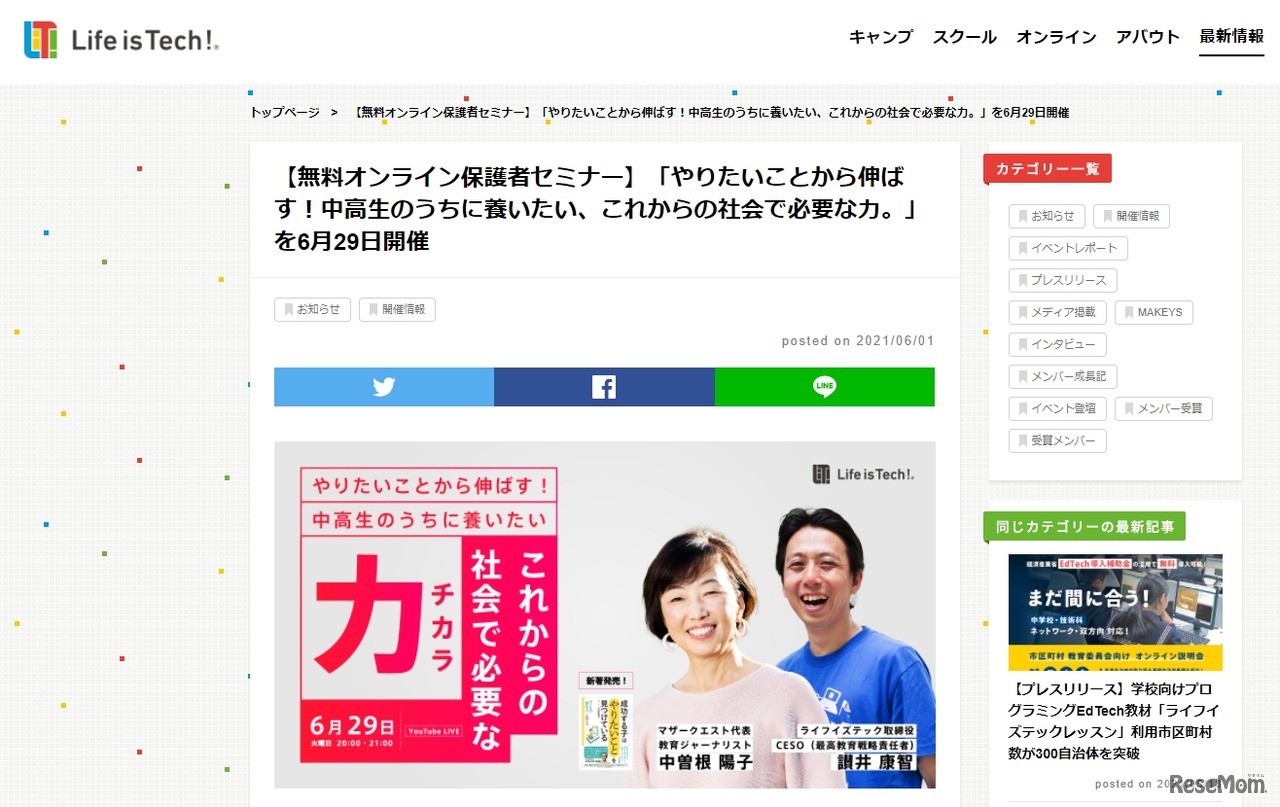Select お知らせ in the category list sidebar
1280x807 pixels.
tap(1046, 216)
